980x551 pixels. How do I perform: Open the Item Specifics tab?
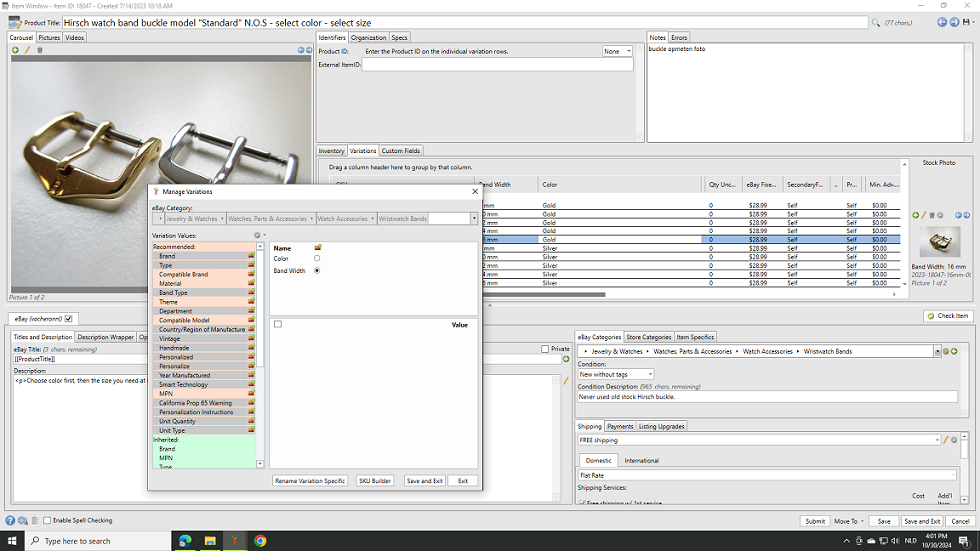coord(695,337)
